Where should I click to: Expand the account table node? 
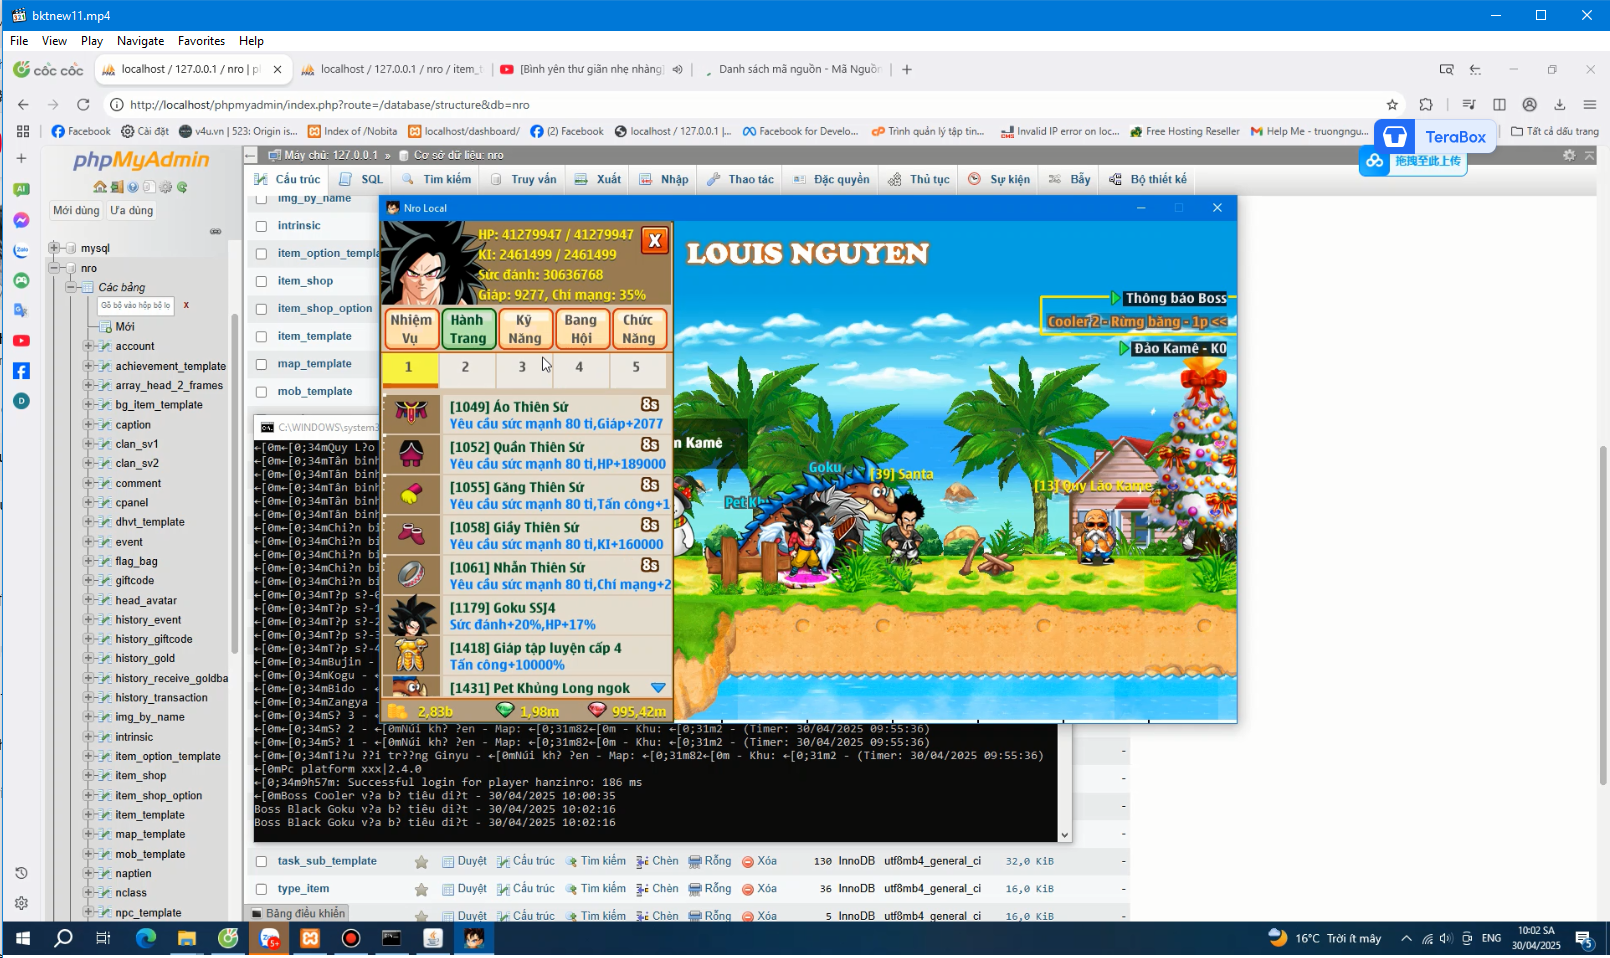(88, 346)
